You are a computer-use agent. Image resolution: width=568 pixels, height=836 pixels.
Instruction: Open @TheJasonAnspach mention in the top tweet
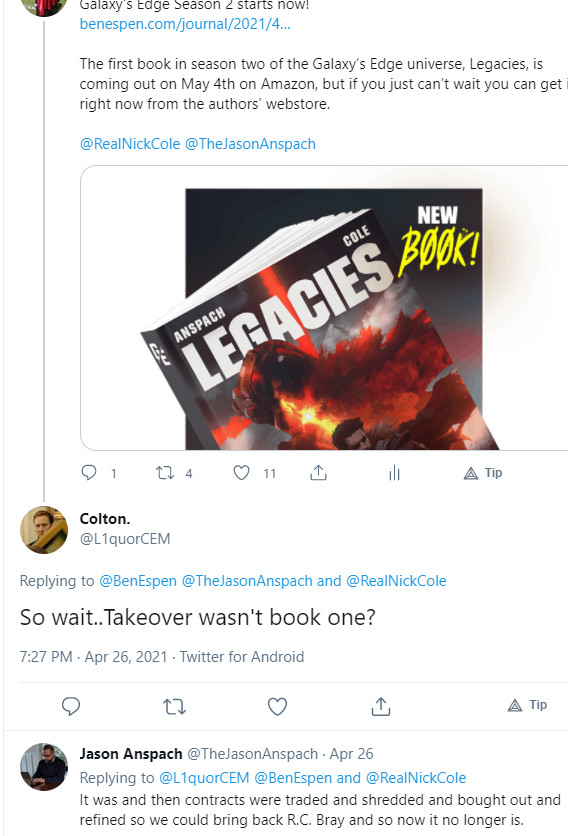point(250,144)
